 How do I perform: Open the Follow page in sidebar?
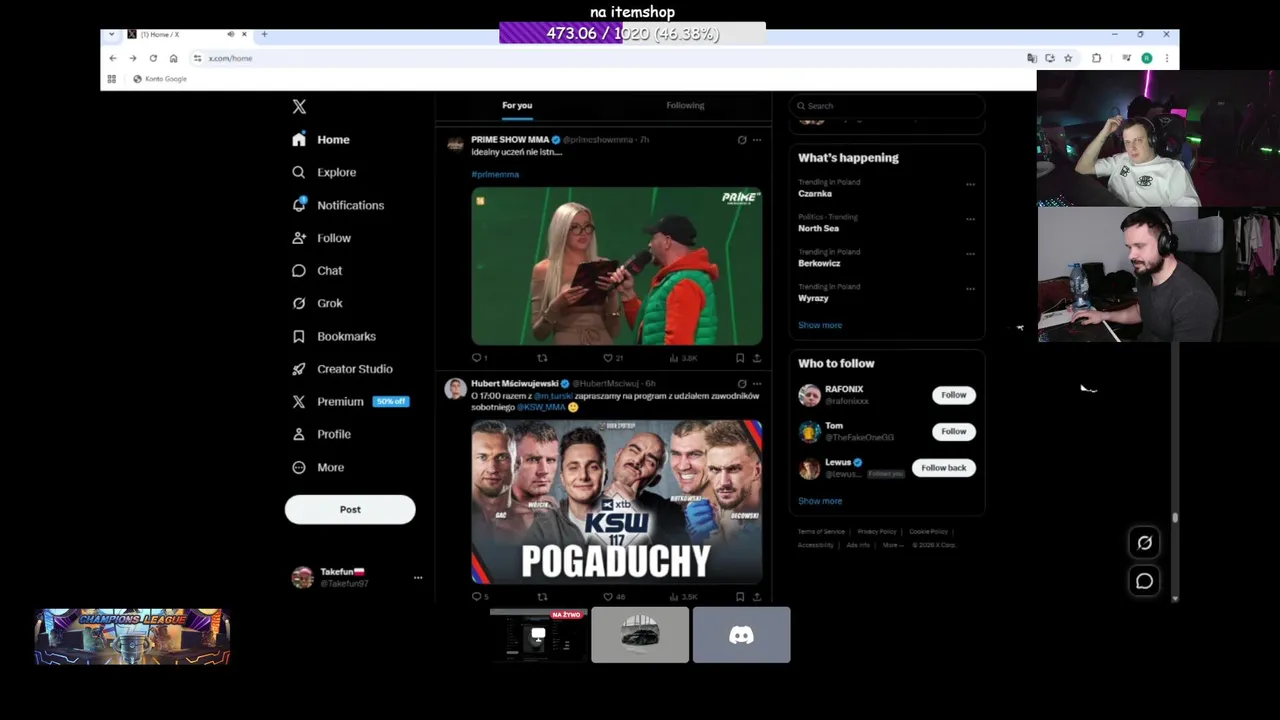[321, 238]
